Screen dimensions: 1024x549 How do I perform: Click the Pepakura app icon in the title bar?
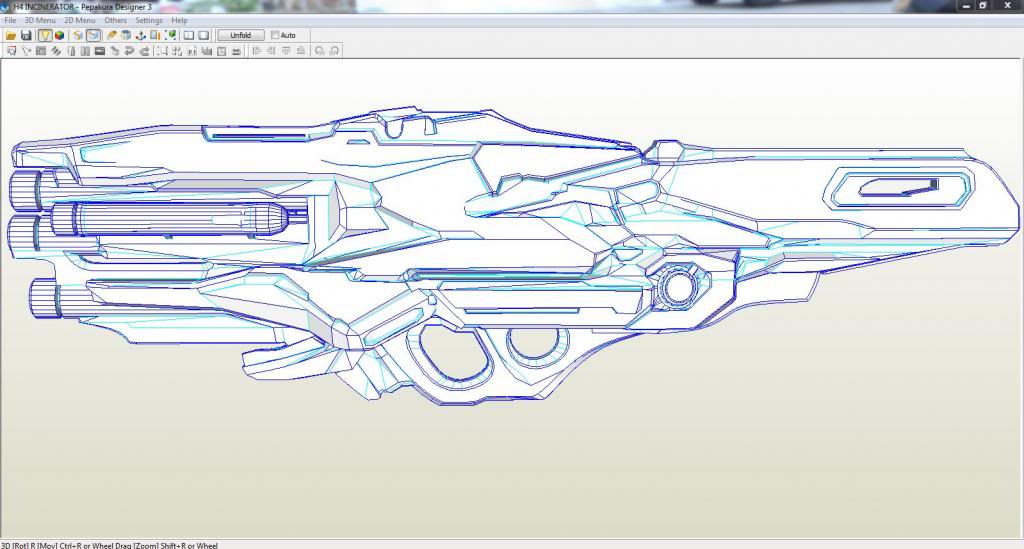(x=5, y=7)
